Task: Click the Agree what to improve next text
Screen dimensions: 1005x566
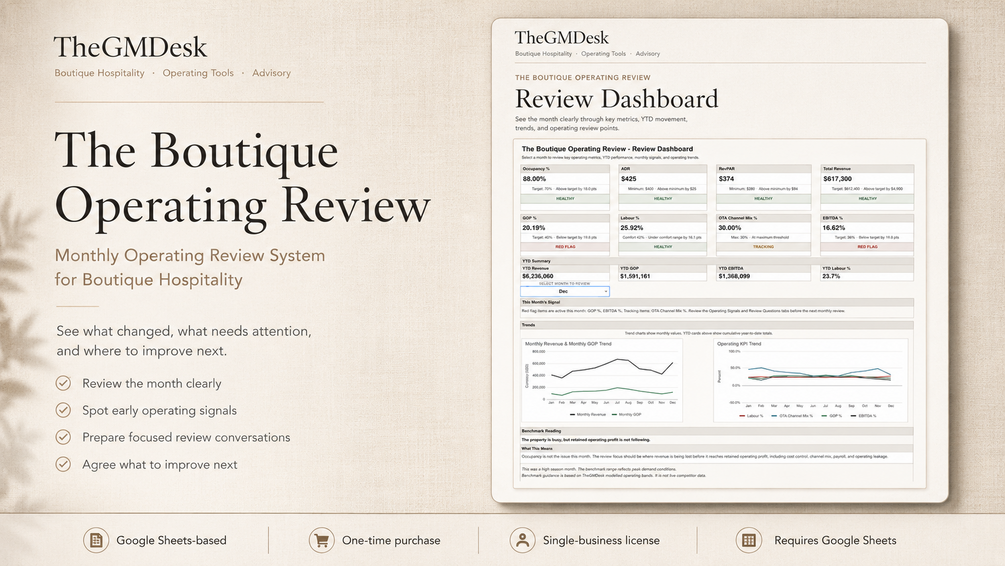Action: point(160,465)
